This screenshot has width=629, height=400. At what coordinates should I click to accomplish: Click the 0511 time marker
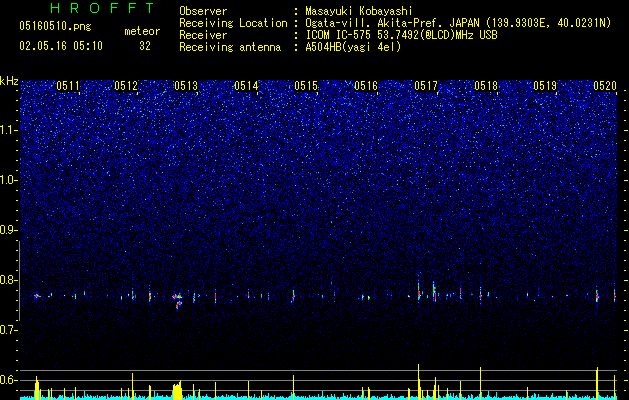[x=68, y=86]
